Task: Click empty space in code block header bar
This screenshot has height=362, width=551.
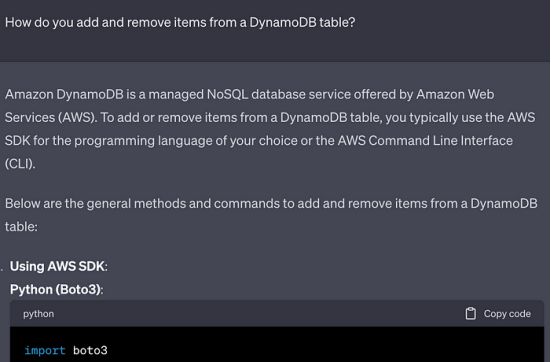Action: pyautogui.click(x=259, y=313)
